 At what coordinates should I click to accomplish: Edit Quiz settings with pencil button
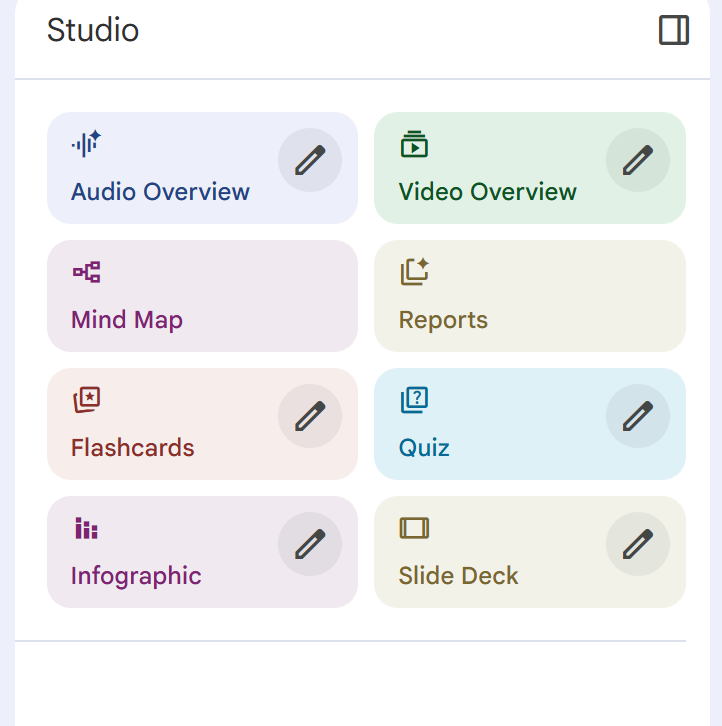638,416
